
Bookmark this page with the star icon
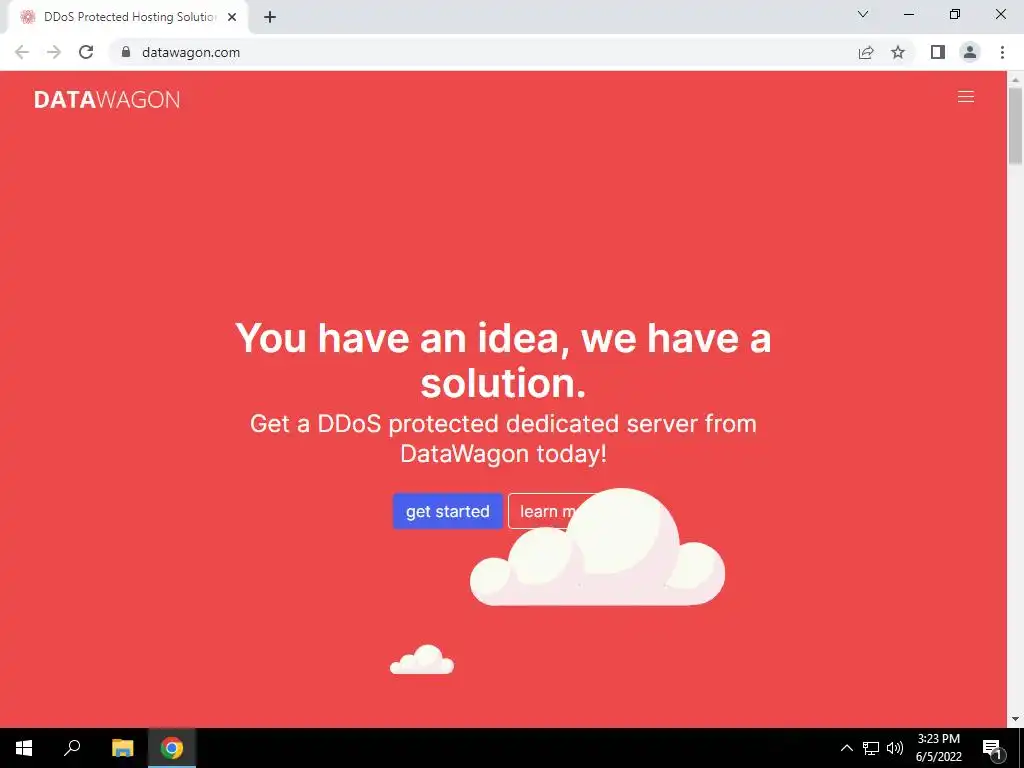tap(898, 52)
